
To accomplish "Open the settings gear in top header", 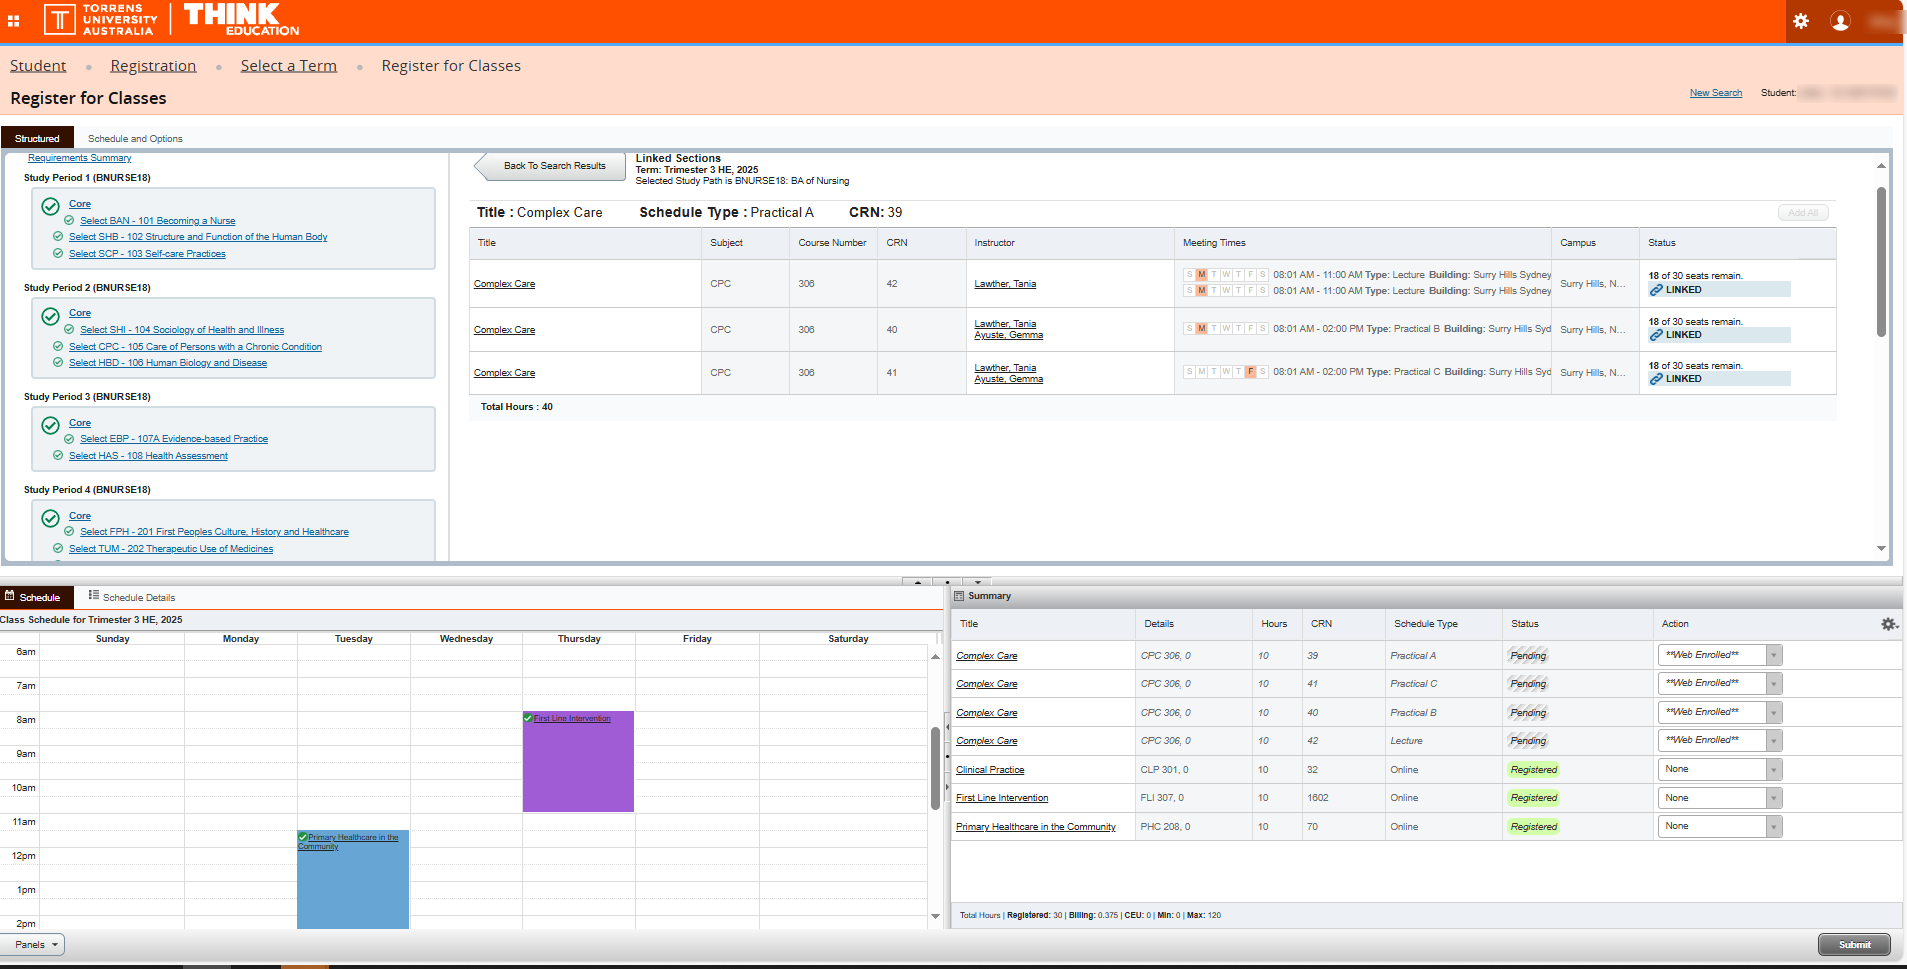I will pos(1801,21).
